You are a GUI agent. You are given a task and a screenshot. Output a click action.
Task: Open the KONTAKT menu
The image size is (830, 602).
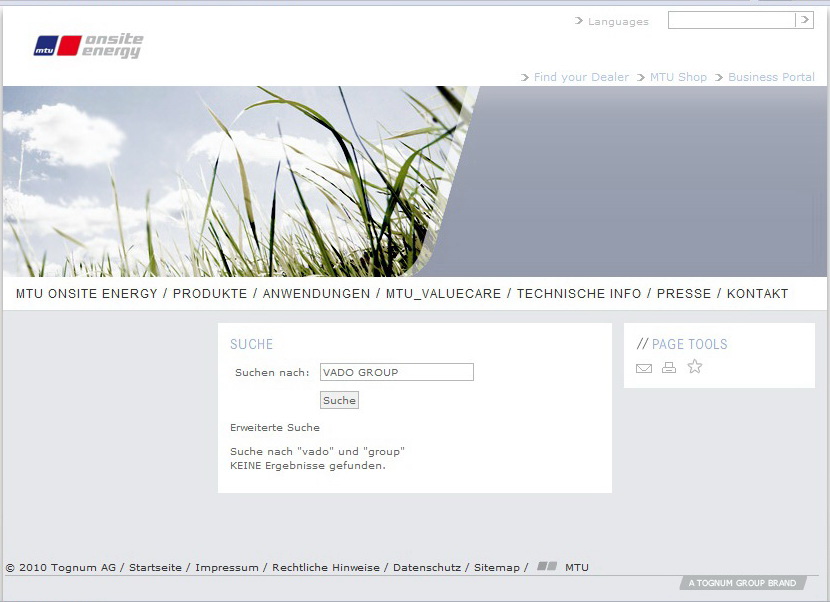(757, 293)
